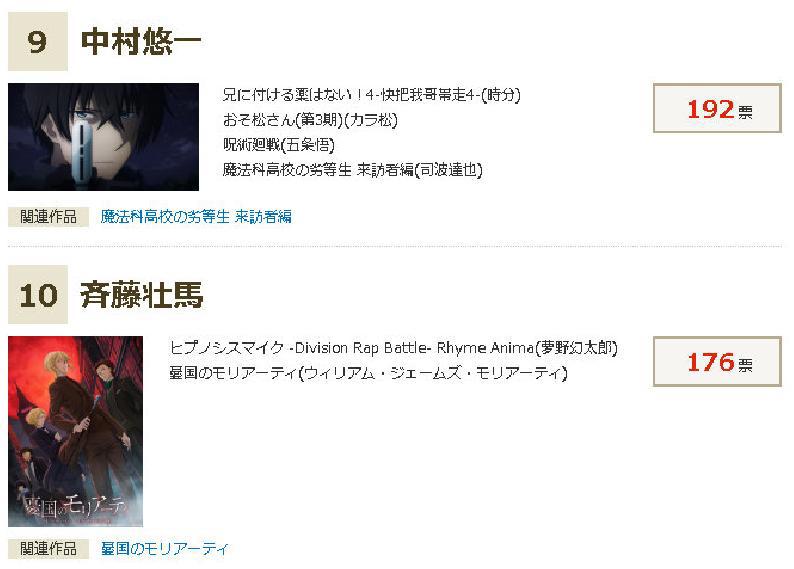
Task: Click the red 176 number
Action: 710,362
